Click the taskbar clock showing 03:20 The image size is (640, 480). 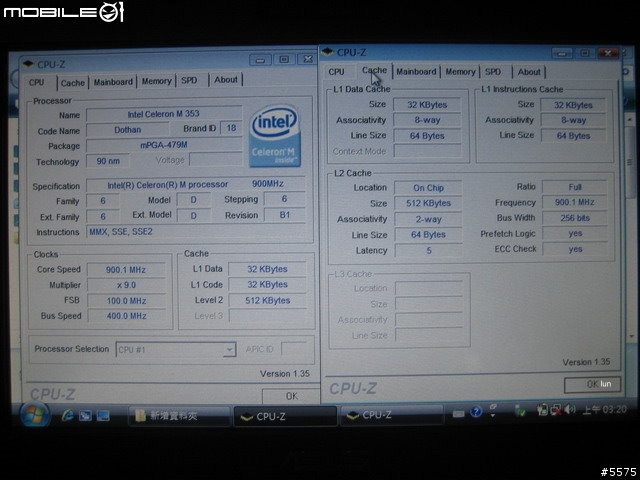tap(604, 409)
